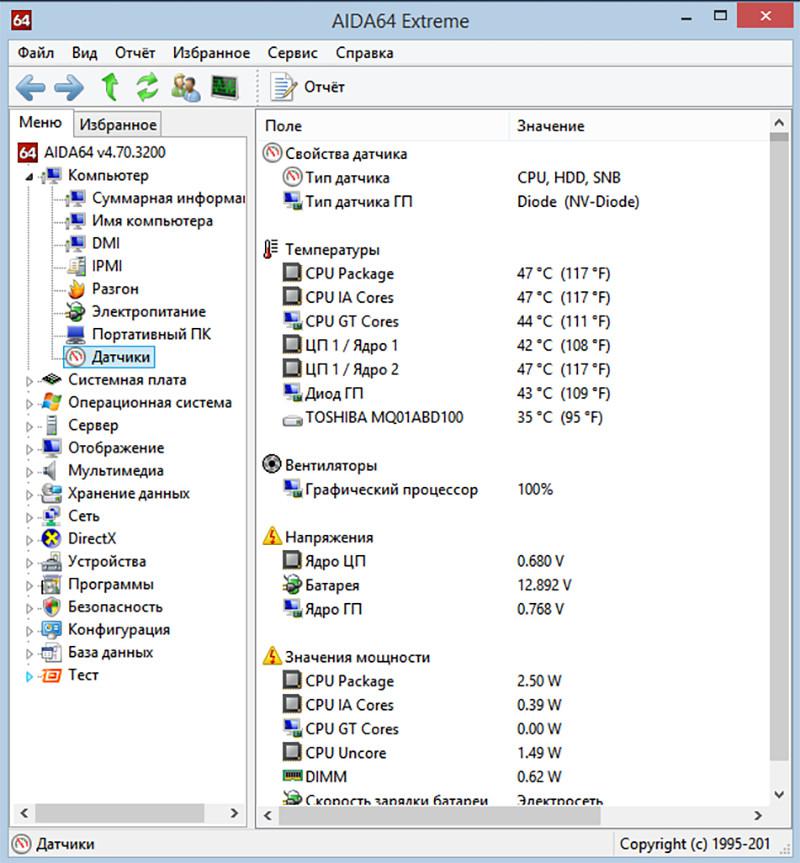This screenshot has height=863, width=800.
Task: Click the Безопасность shield icon
Action: point(52,607)
